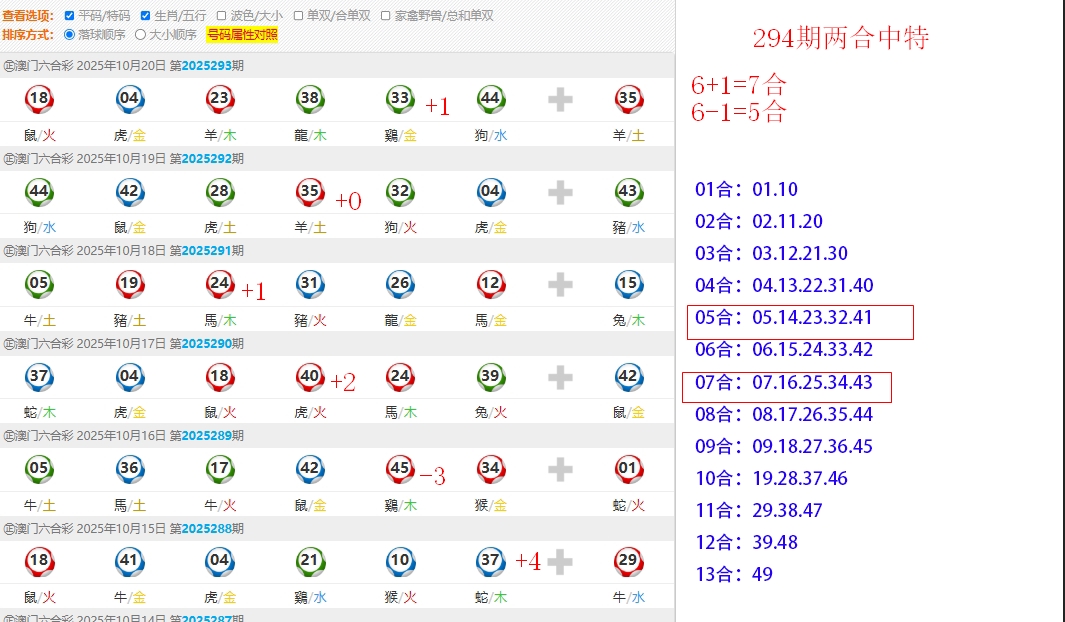Click blue ball 41 in period 2025288
The height and width of the screenshot is (622, 1065).
point(129,561)
